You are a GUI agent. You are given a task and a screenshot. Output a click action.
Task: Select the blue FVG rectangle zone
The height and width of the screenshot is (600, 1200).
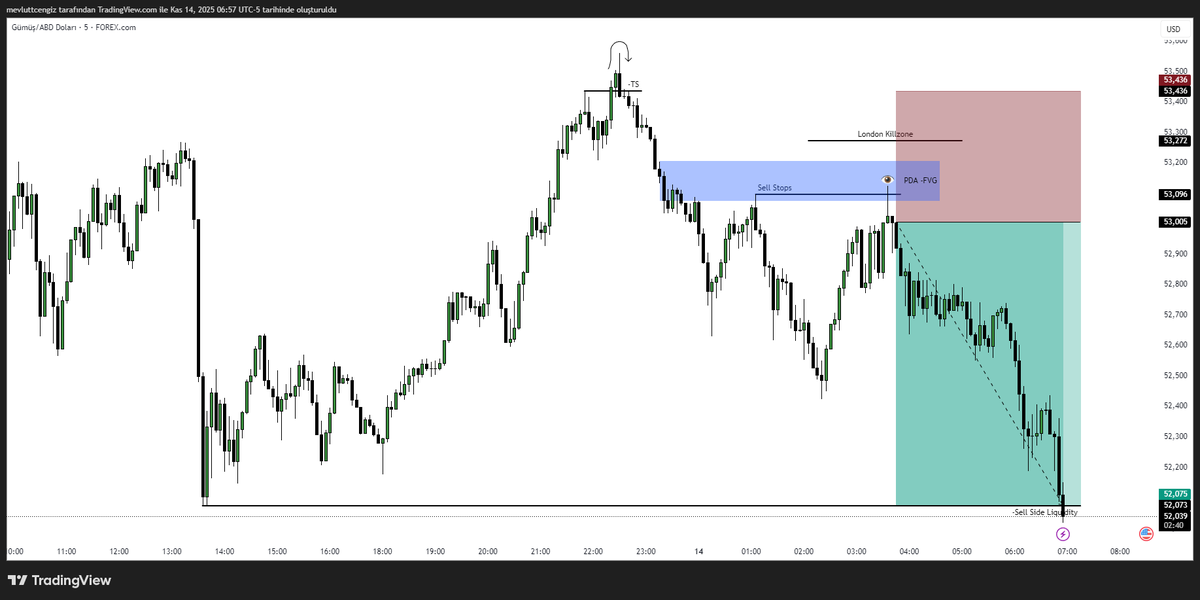799,181
